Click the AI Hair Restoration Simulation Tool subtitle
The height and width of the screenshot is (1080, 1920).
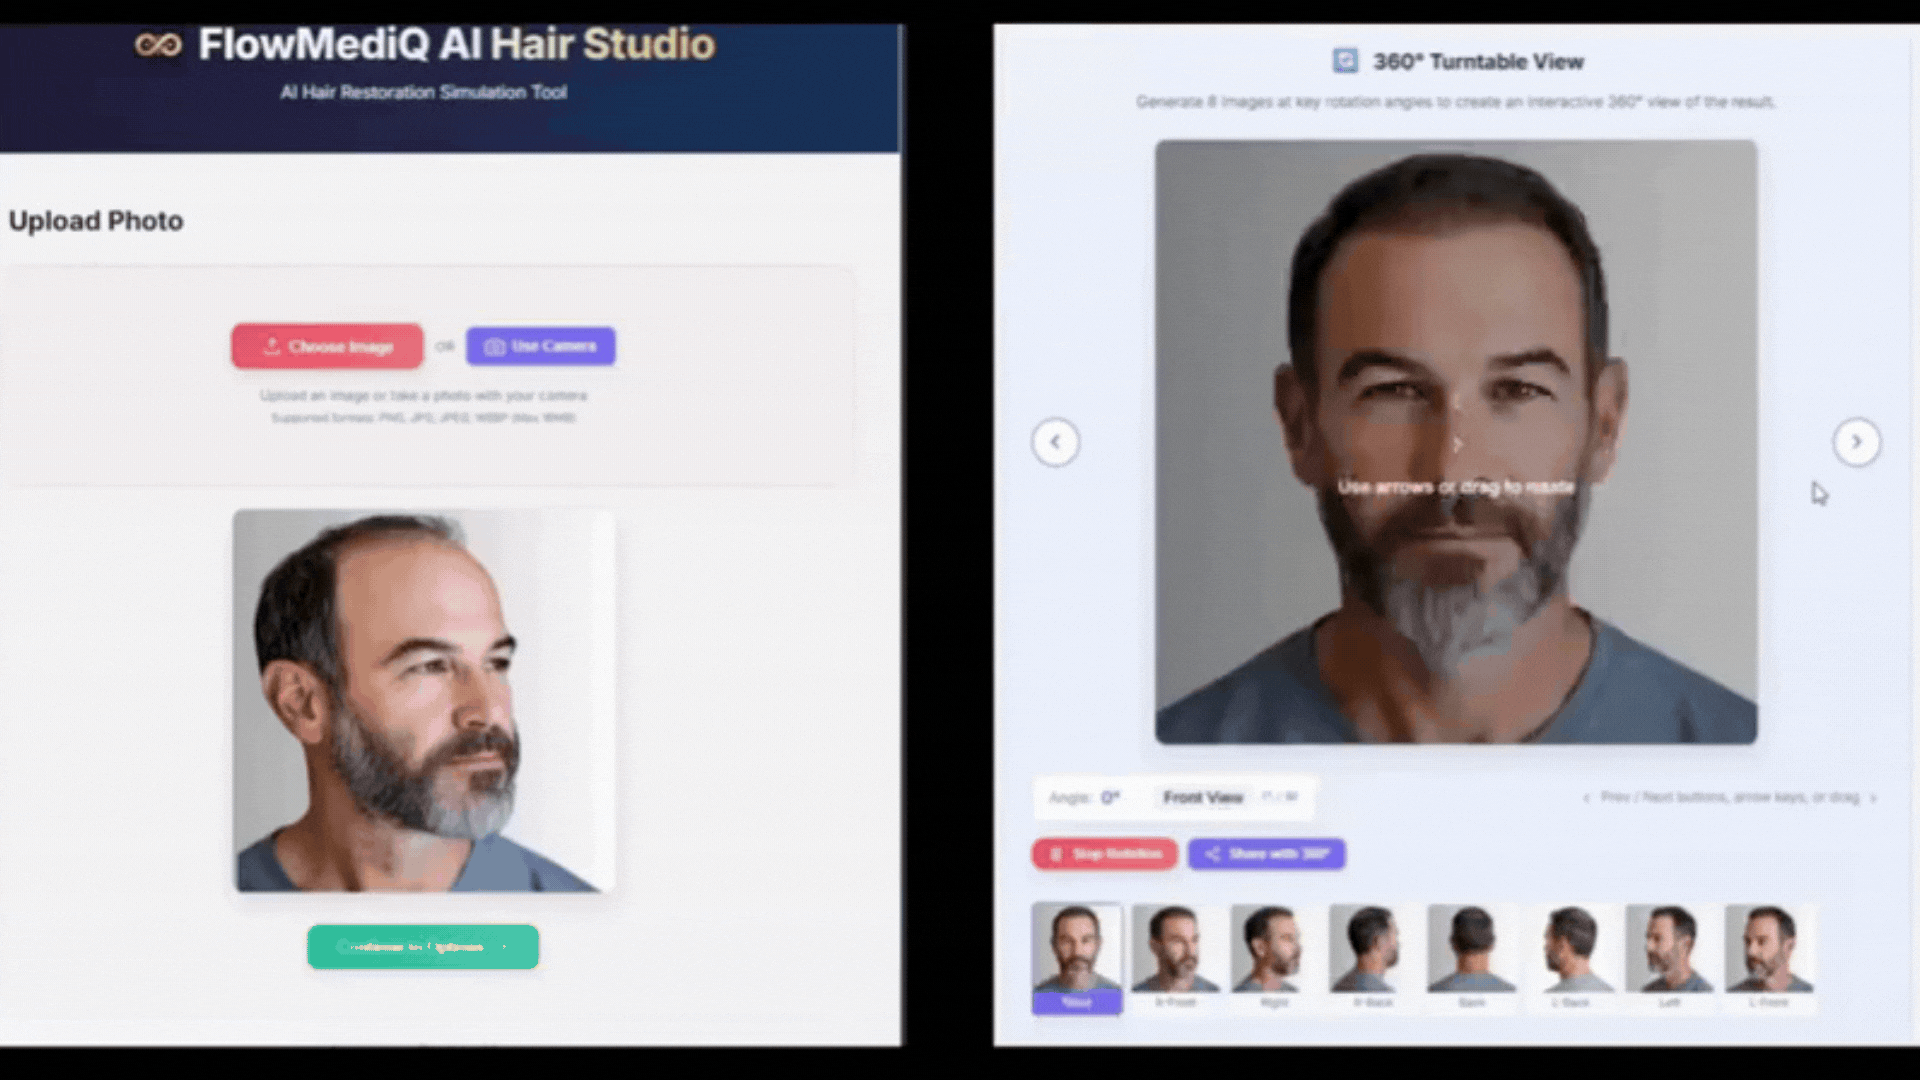point(423,92)
